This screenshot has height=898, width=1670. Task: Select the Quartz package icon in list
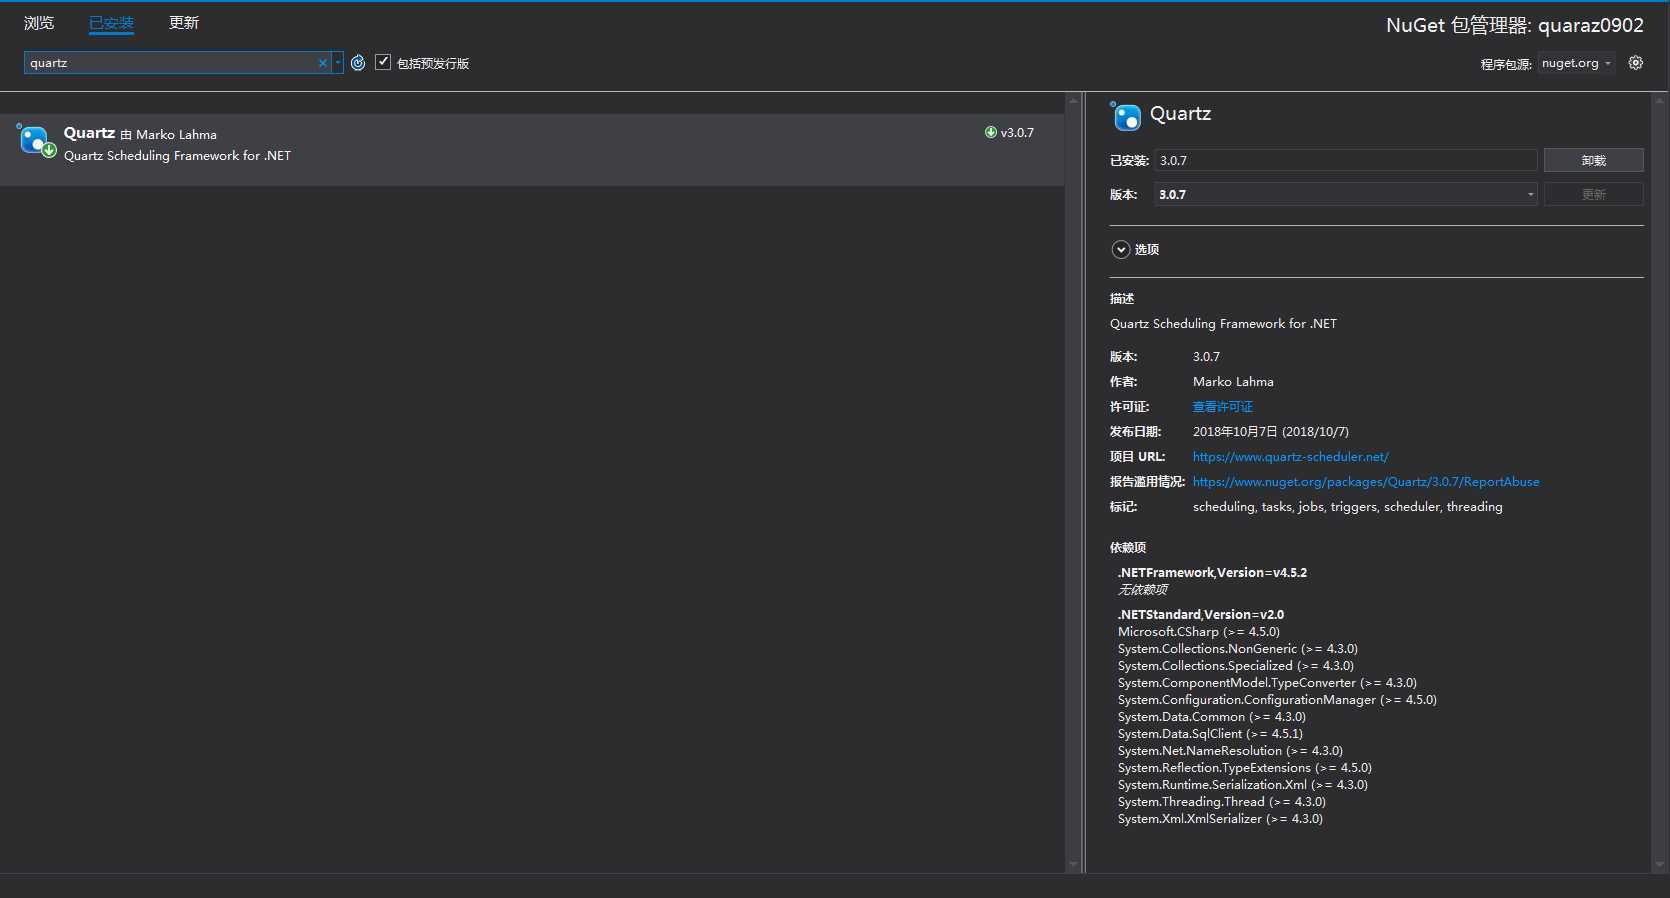[36, 141]
